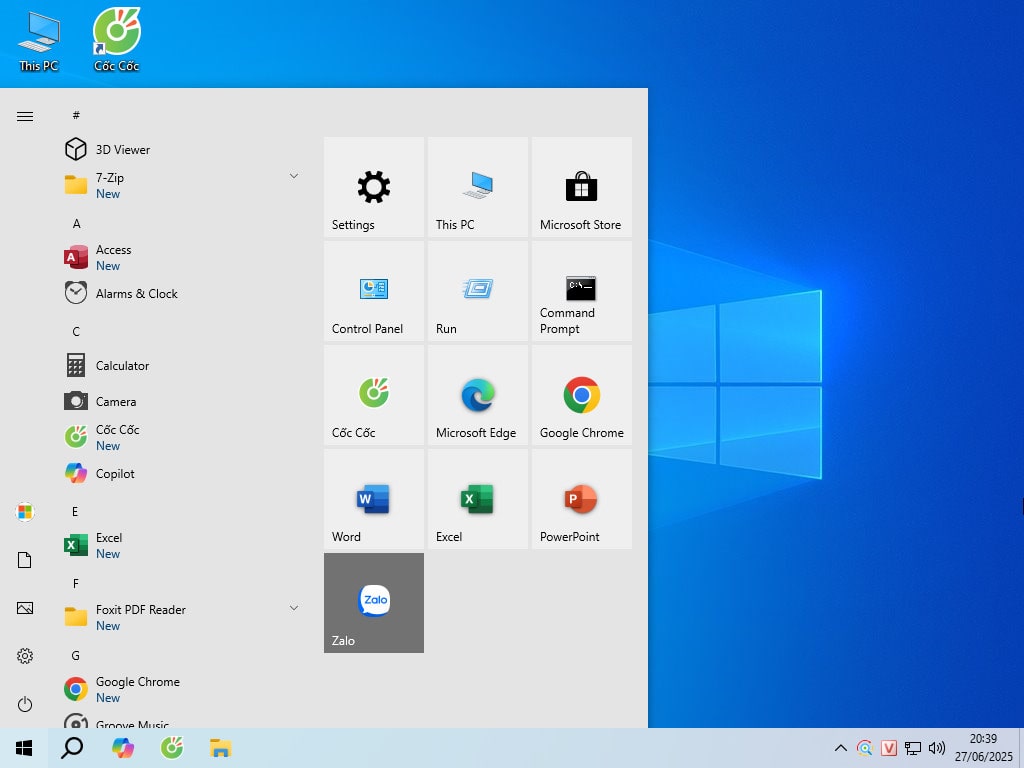Viewport: 1024px width, 768px height.
Task: Click the Microsoft Edge tile
Action: coord(477,395)
